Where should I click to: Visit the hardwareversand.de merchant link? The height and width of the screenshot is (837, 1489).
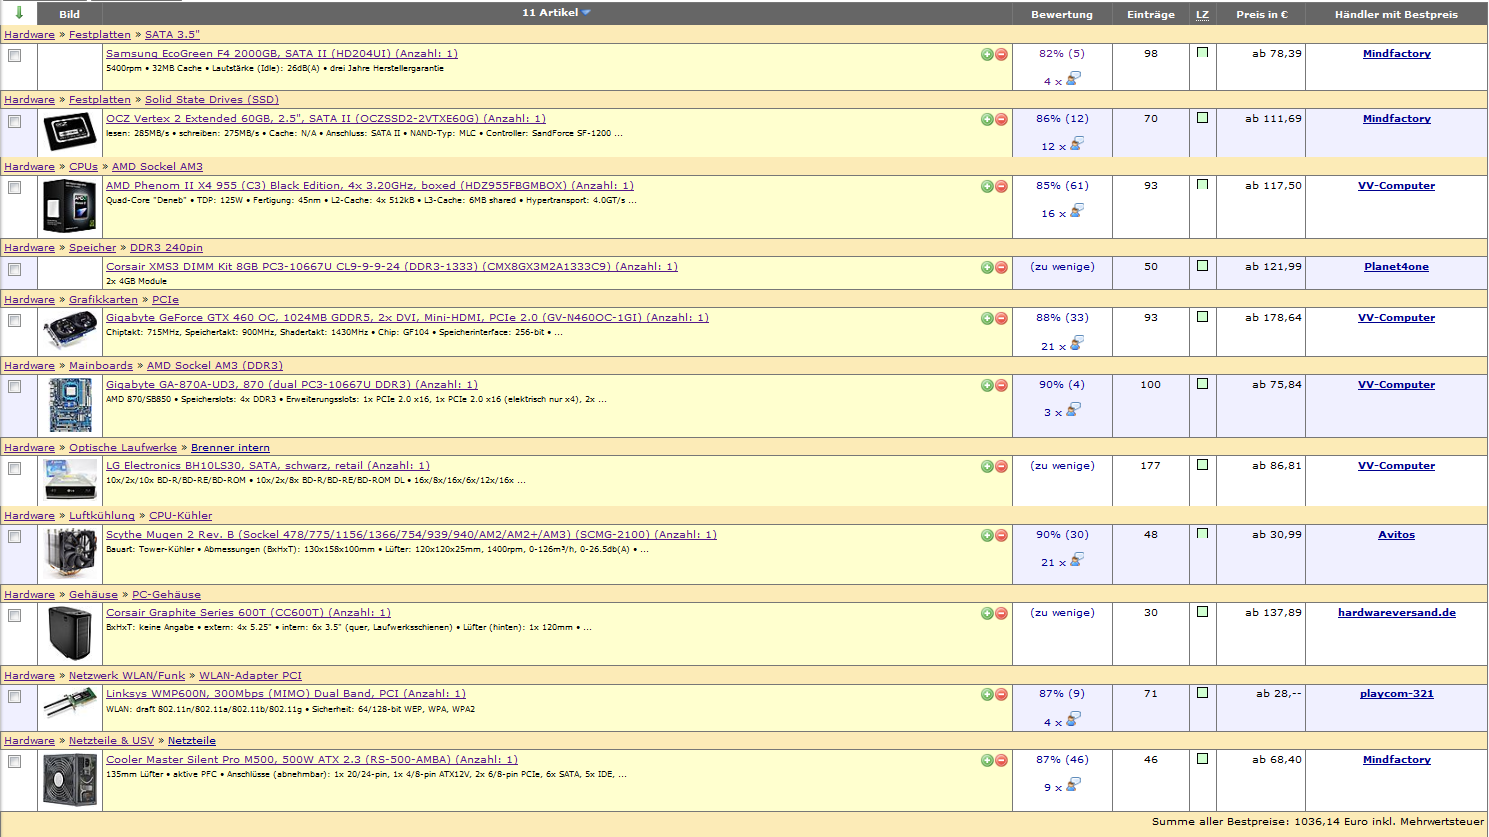pos(1396,613)
